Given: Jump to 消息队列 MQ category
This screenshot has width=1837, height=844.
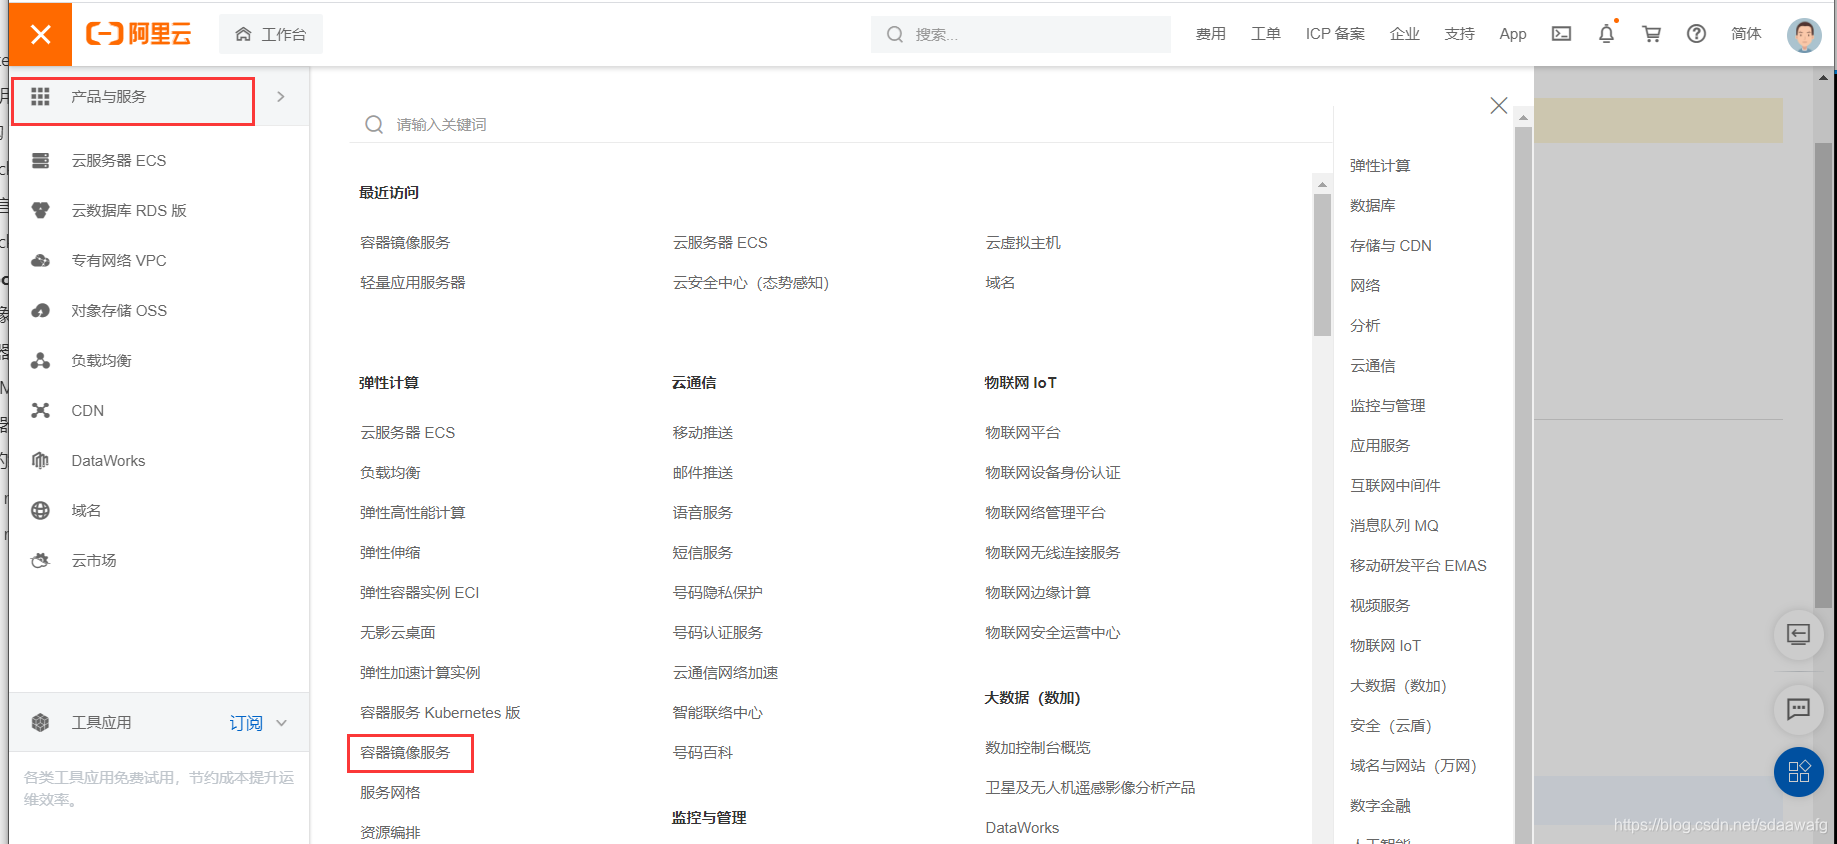Looking at the screenshot, I should (x=1394, y=525).
